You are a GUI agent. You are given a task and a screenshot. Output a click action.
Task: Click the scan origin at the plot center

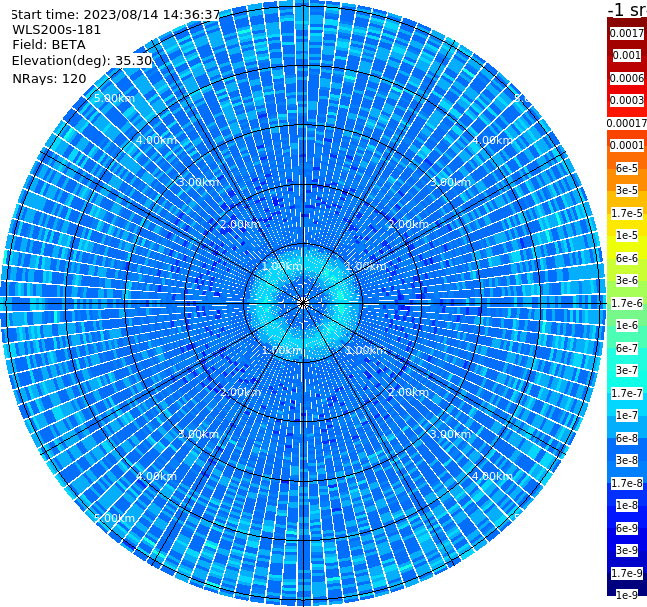[x=303, y=303]
